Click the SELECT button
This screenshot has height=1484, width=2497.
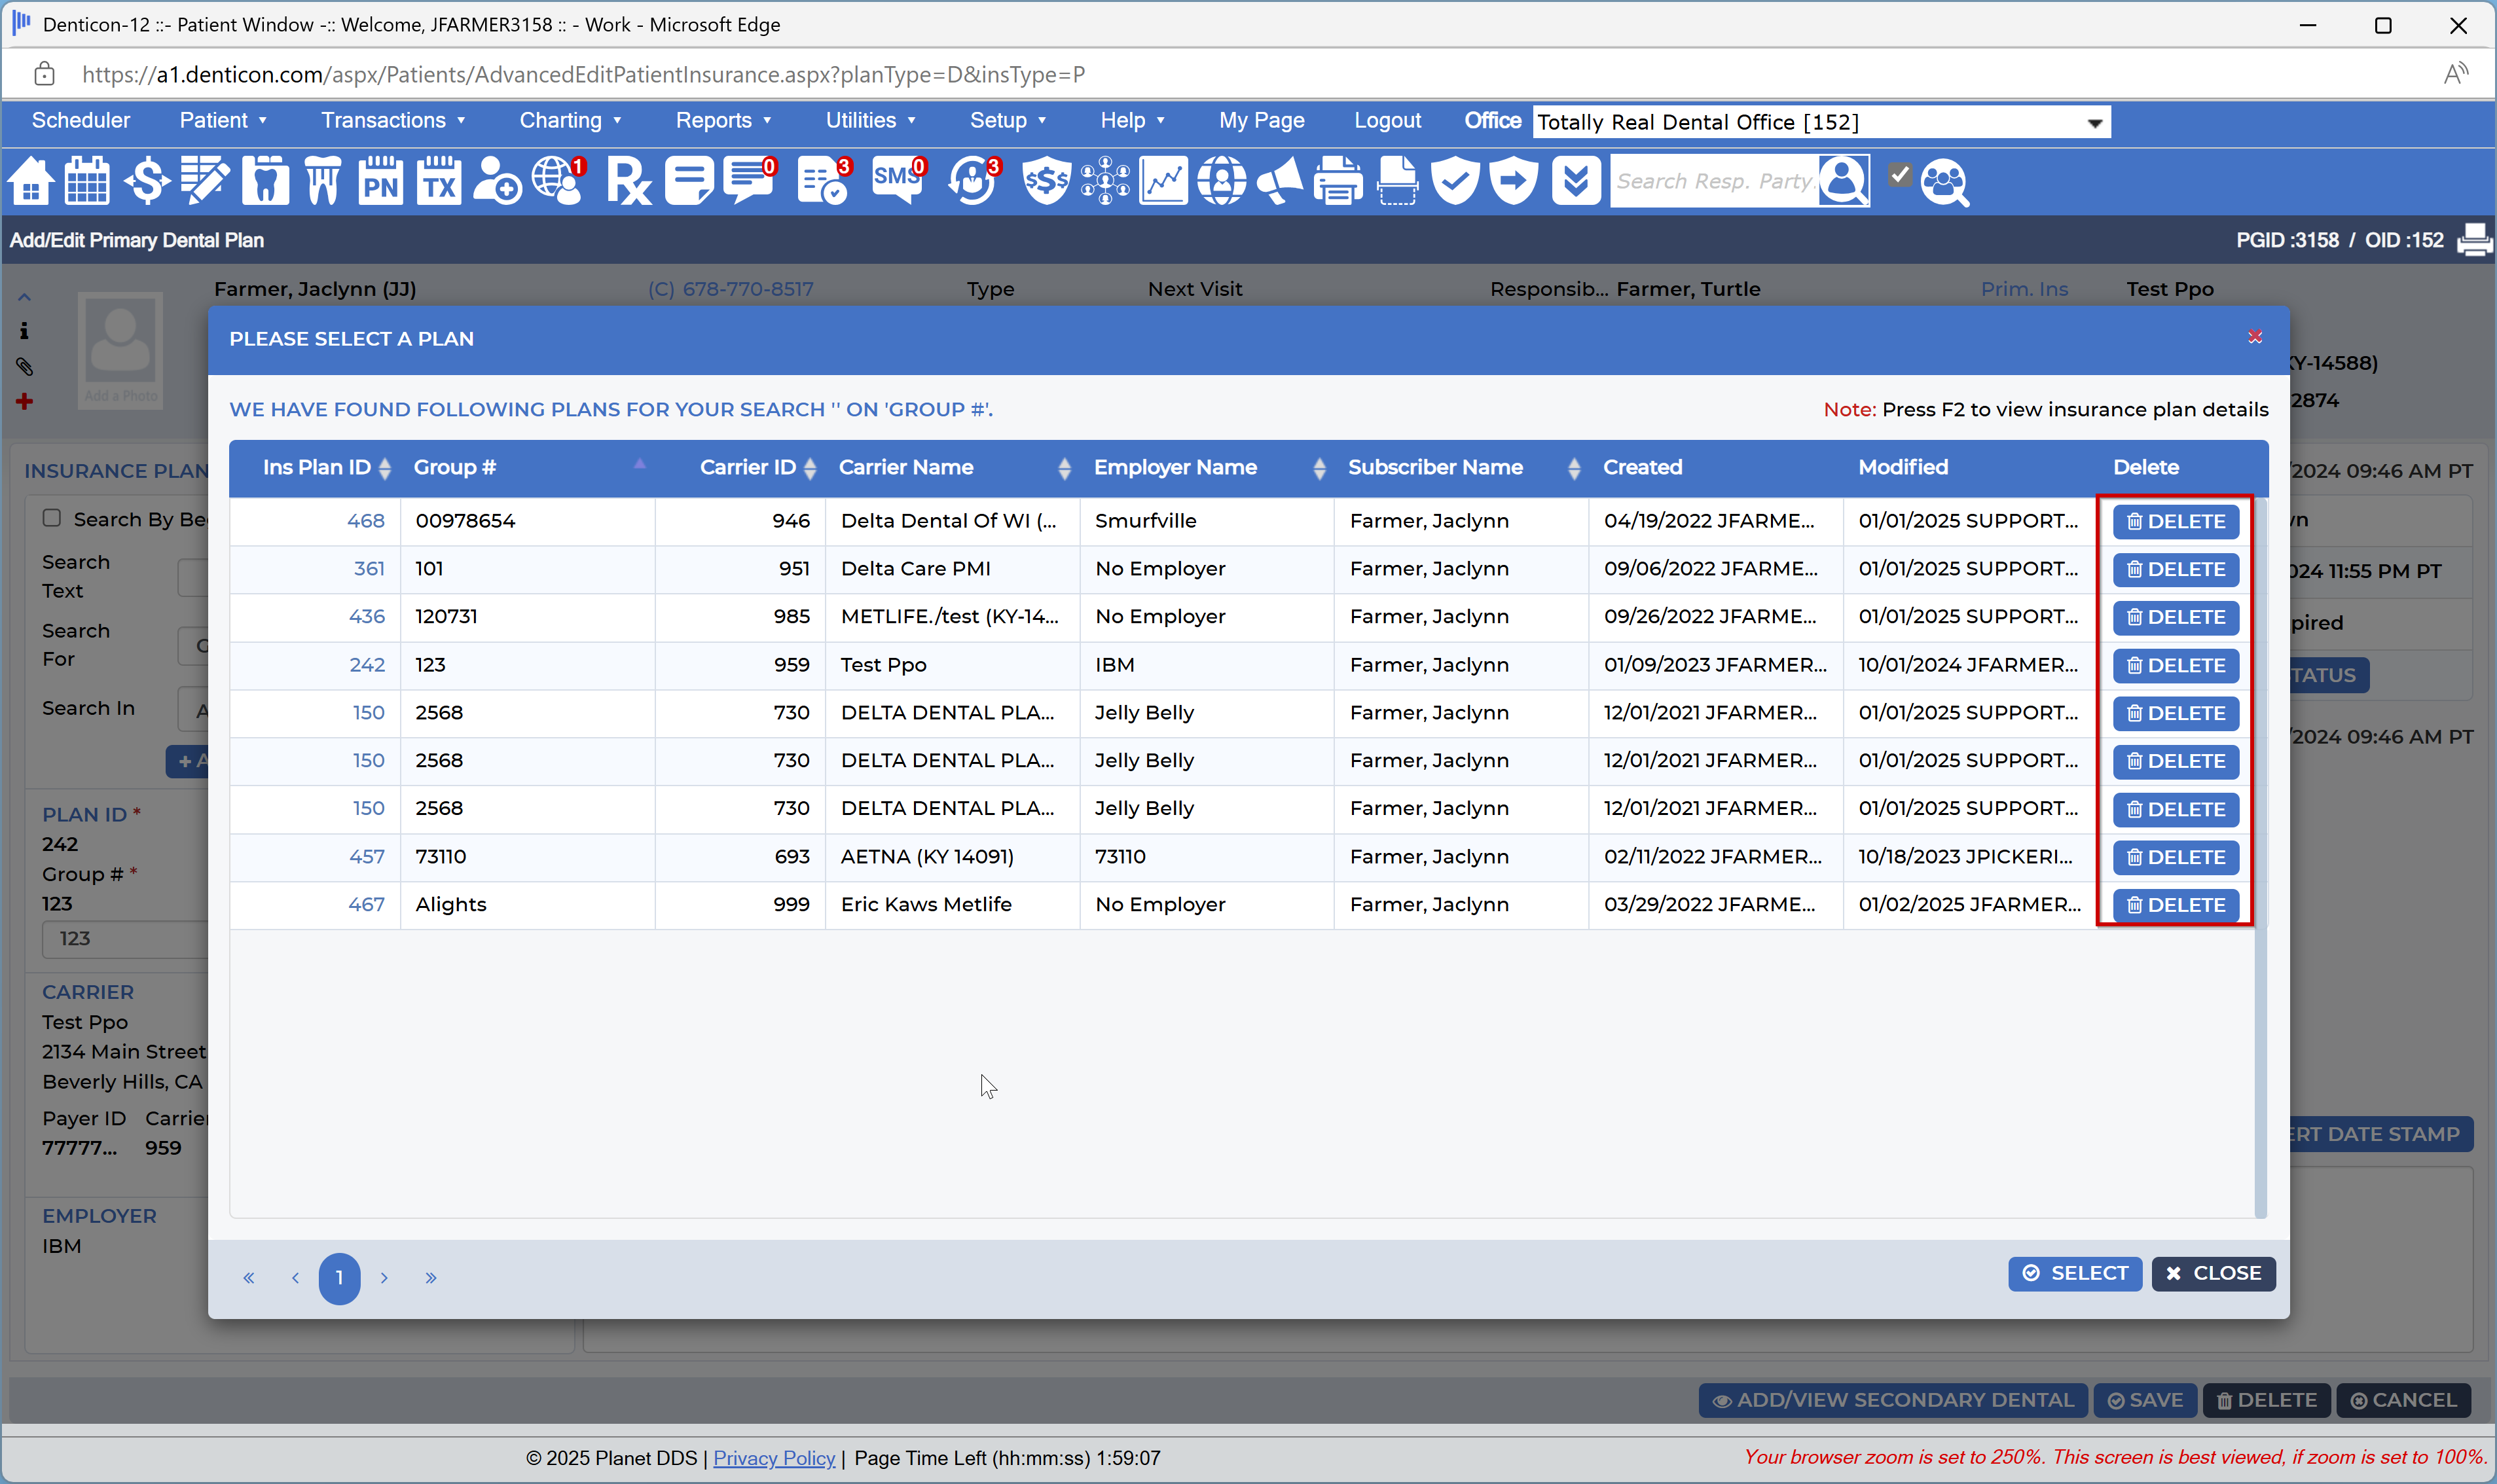pos(2074,1273)
